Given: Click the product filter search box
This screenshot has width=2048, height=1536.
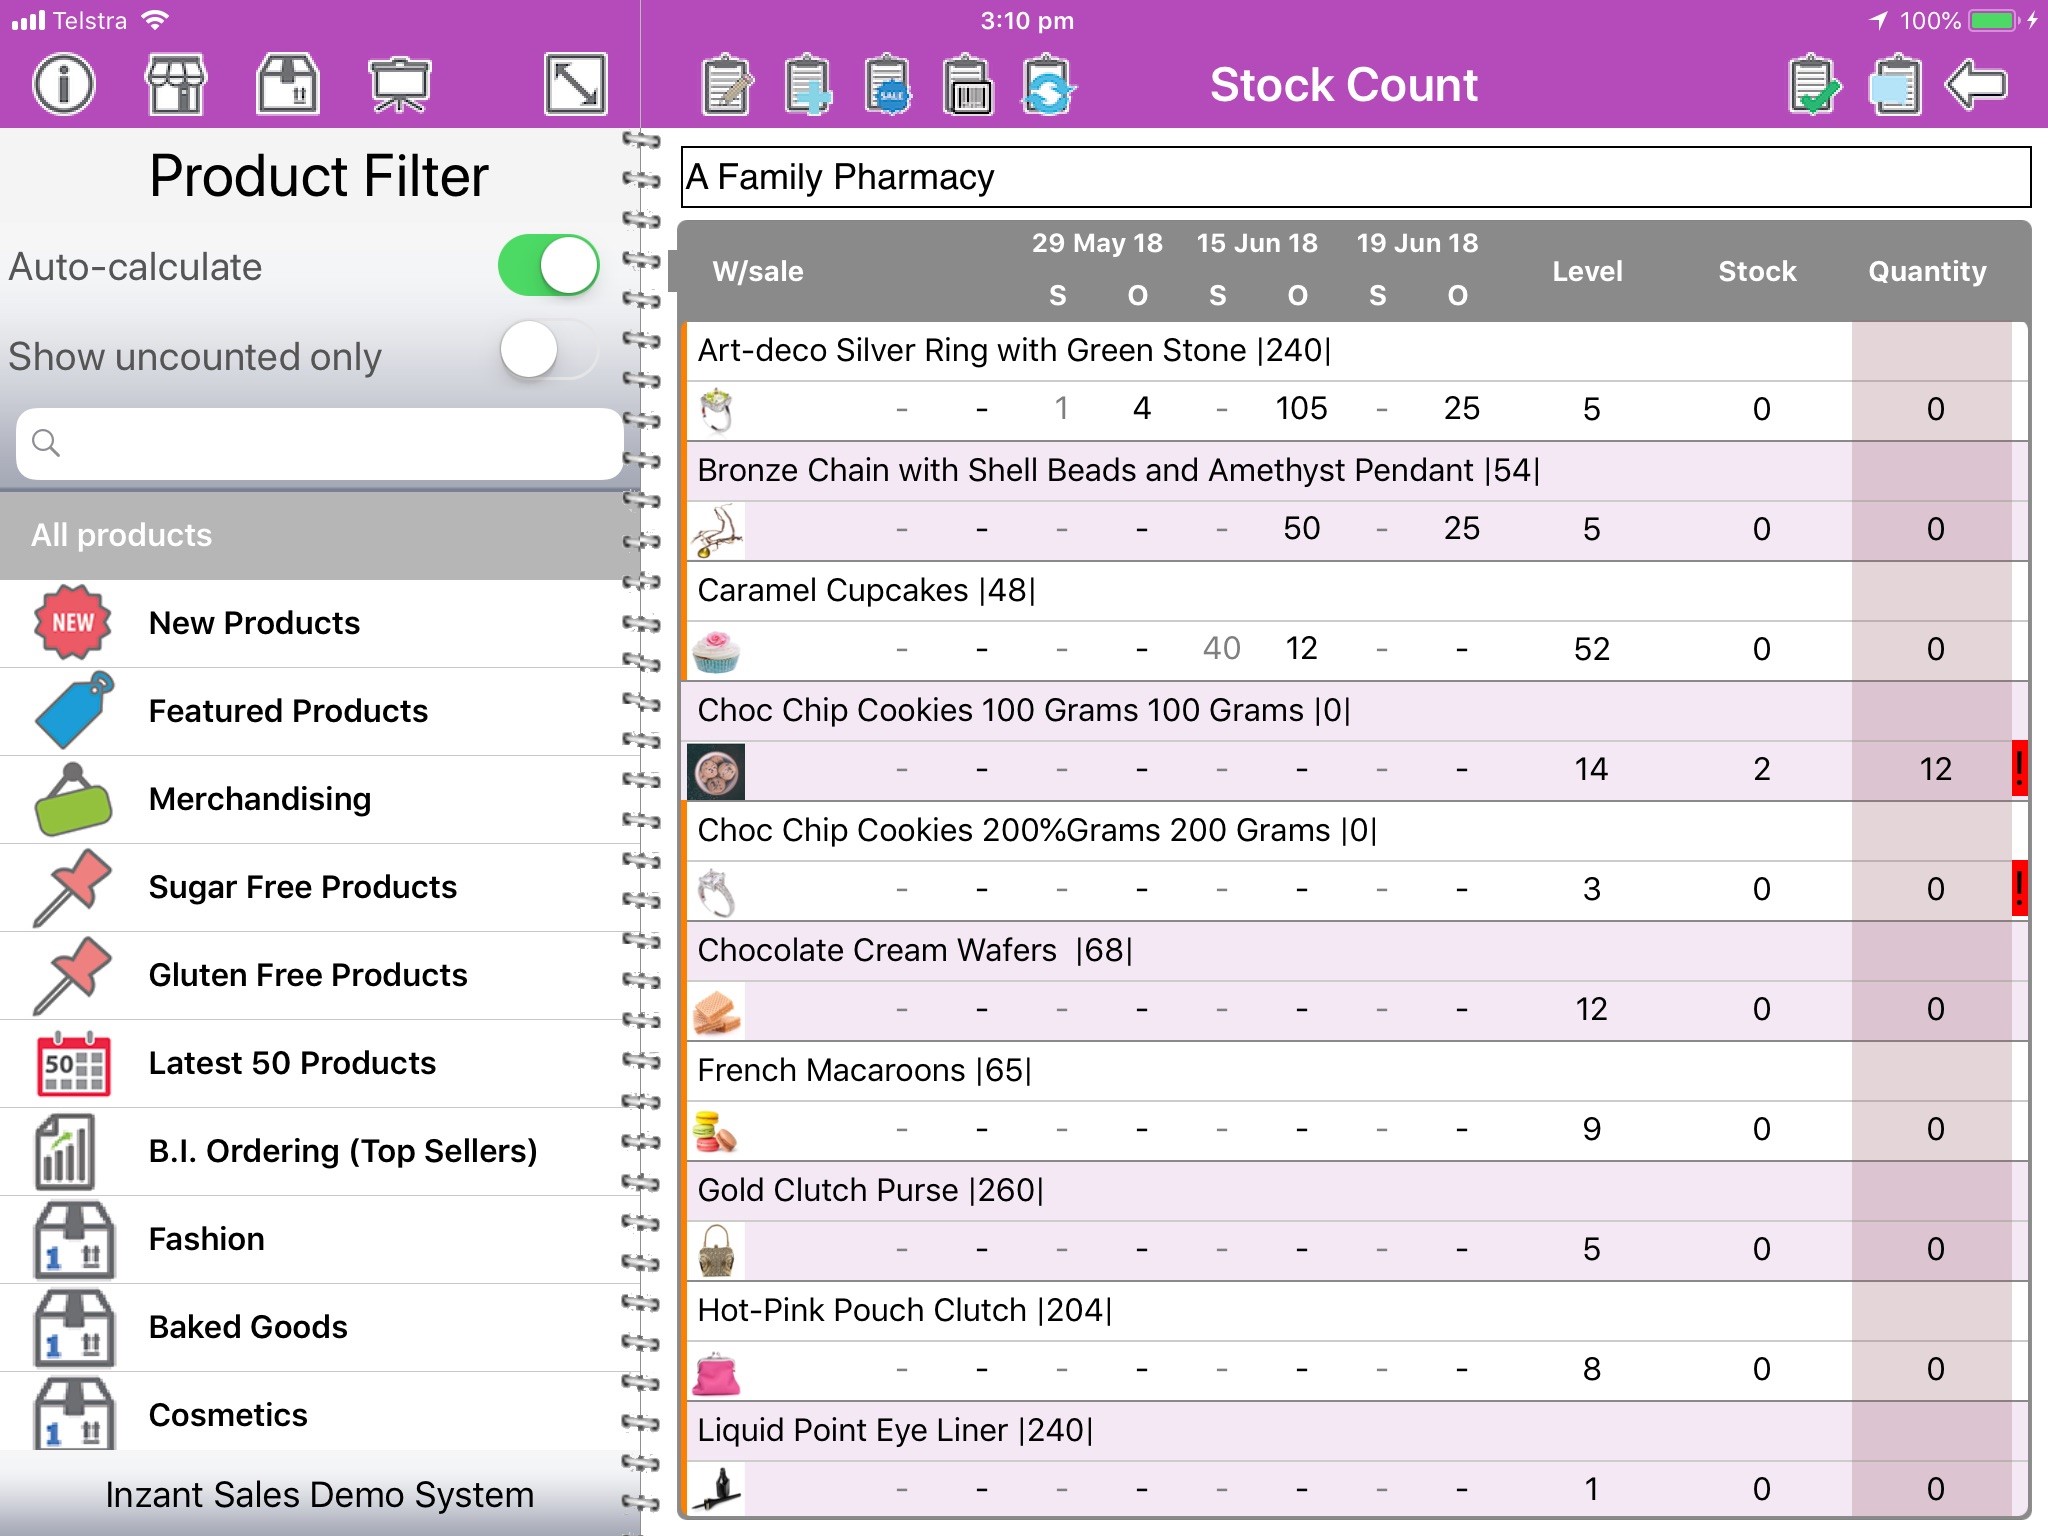Looking at the screenshot, I should (x=320, y=443).
